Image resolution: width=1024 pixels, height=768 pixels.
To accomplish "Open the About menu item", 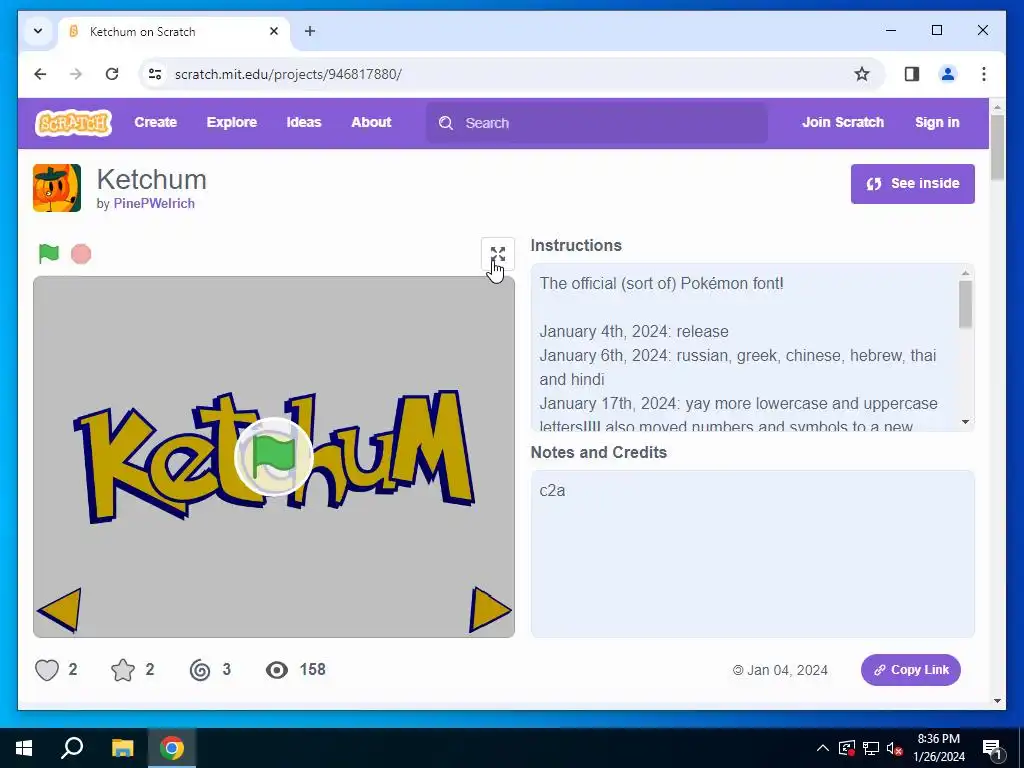I will 372,122.
